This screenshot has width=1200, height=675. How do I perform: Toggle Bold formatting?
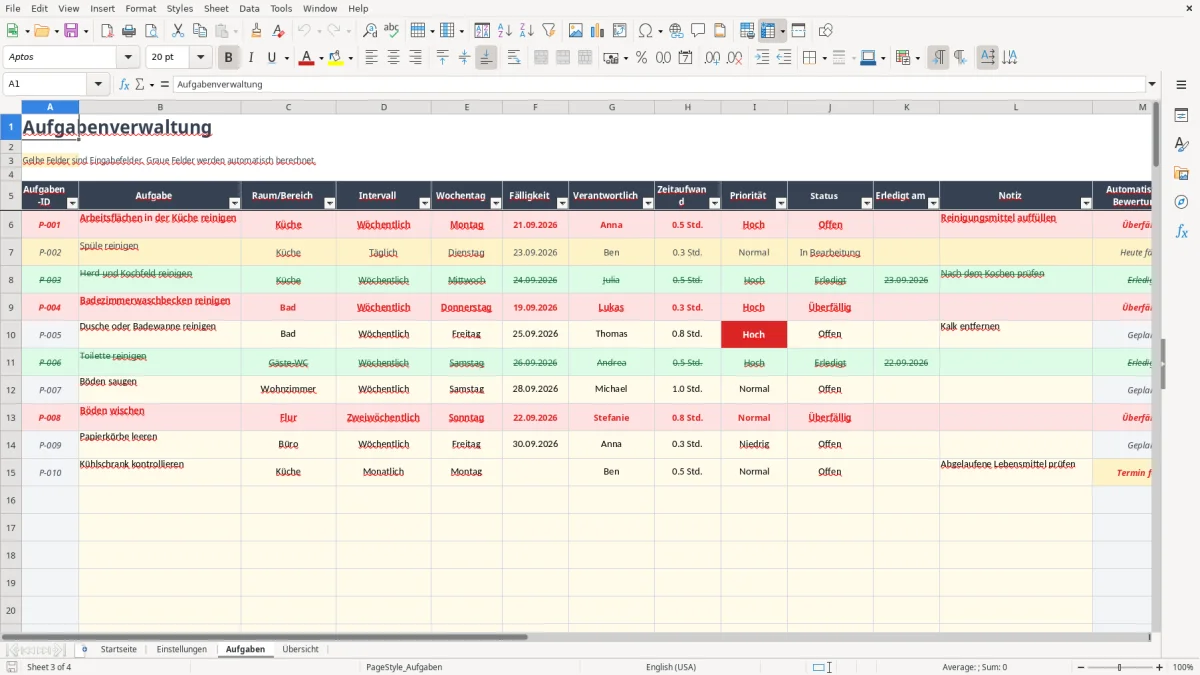click(228, 58)
